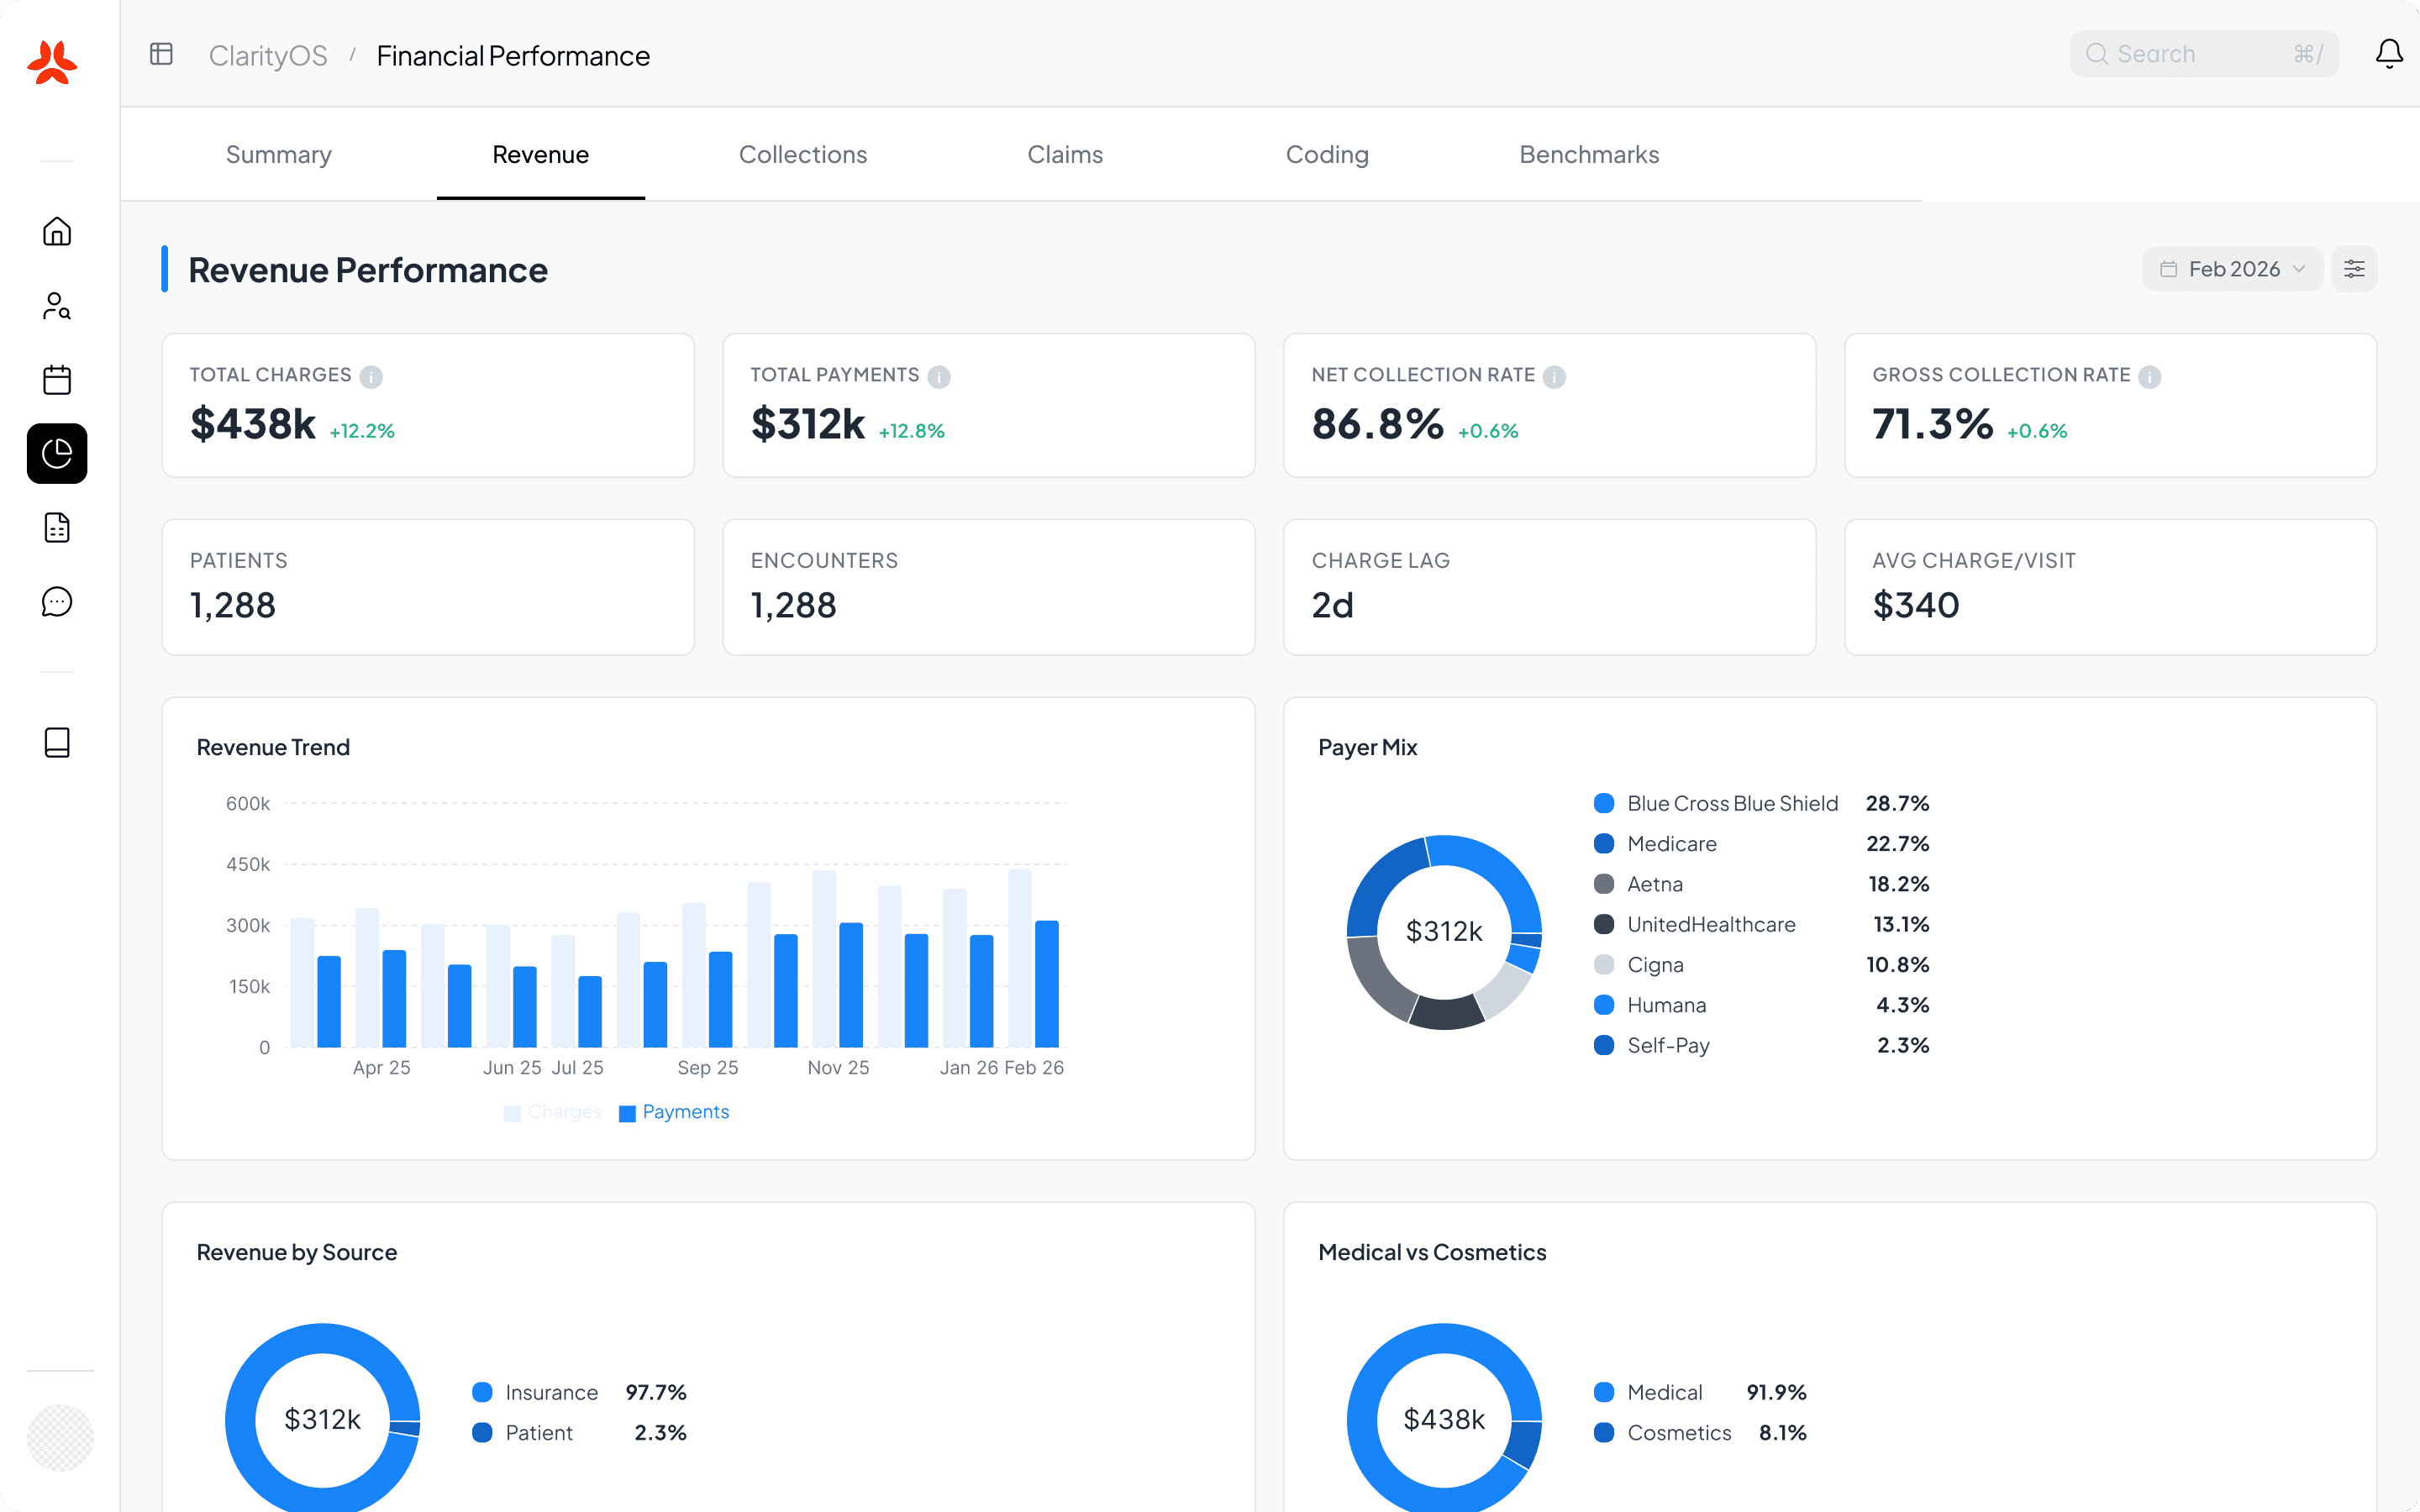Open the calendar icon in sidebar
The width and height of the screenshot is (2420, 1512).
tap(57, 379)
